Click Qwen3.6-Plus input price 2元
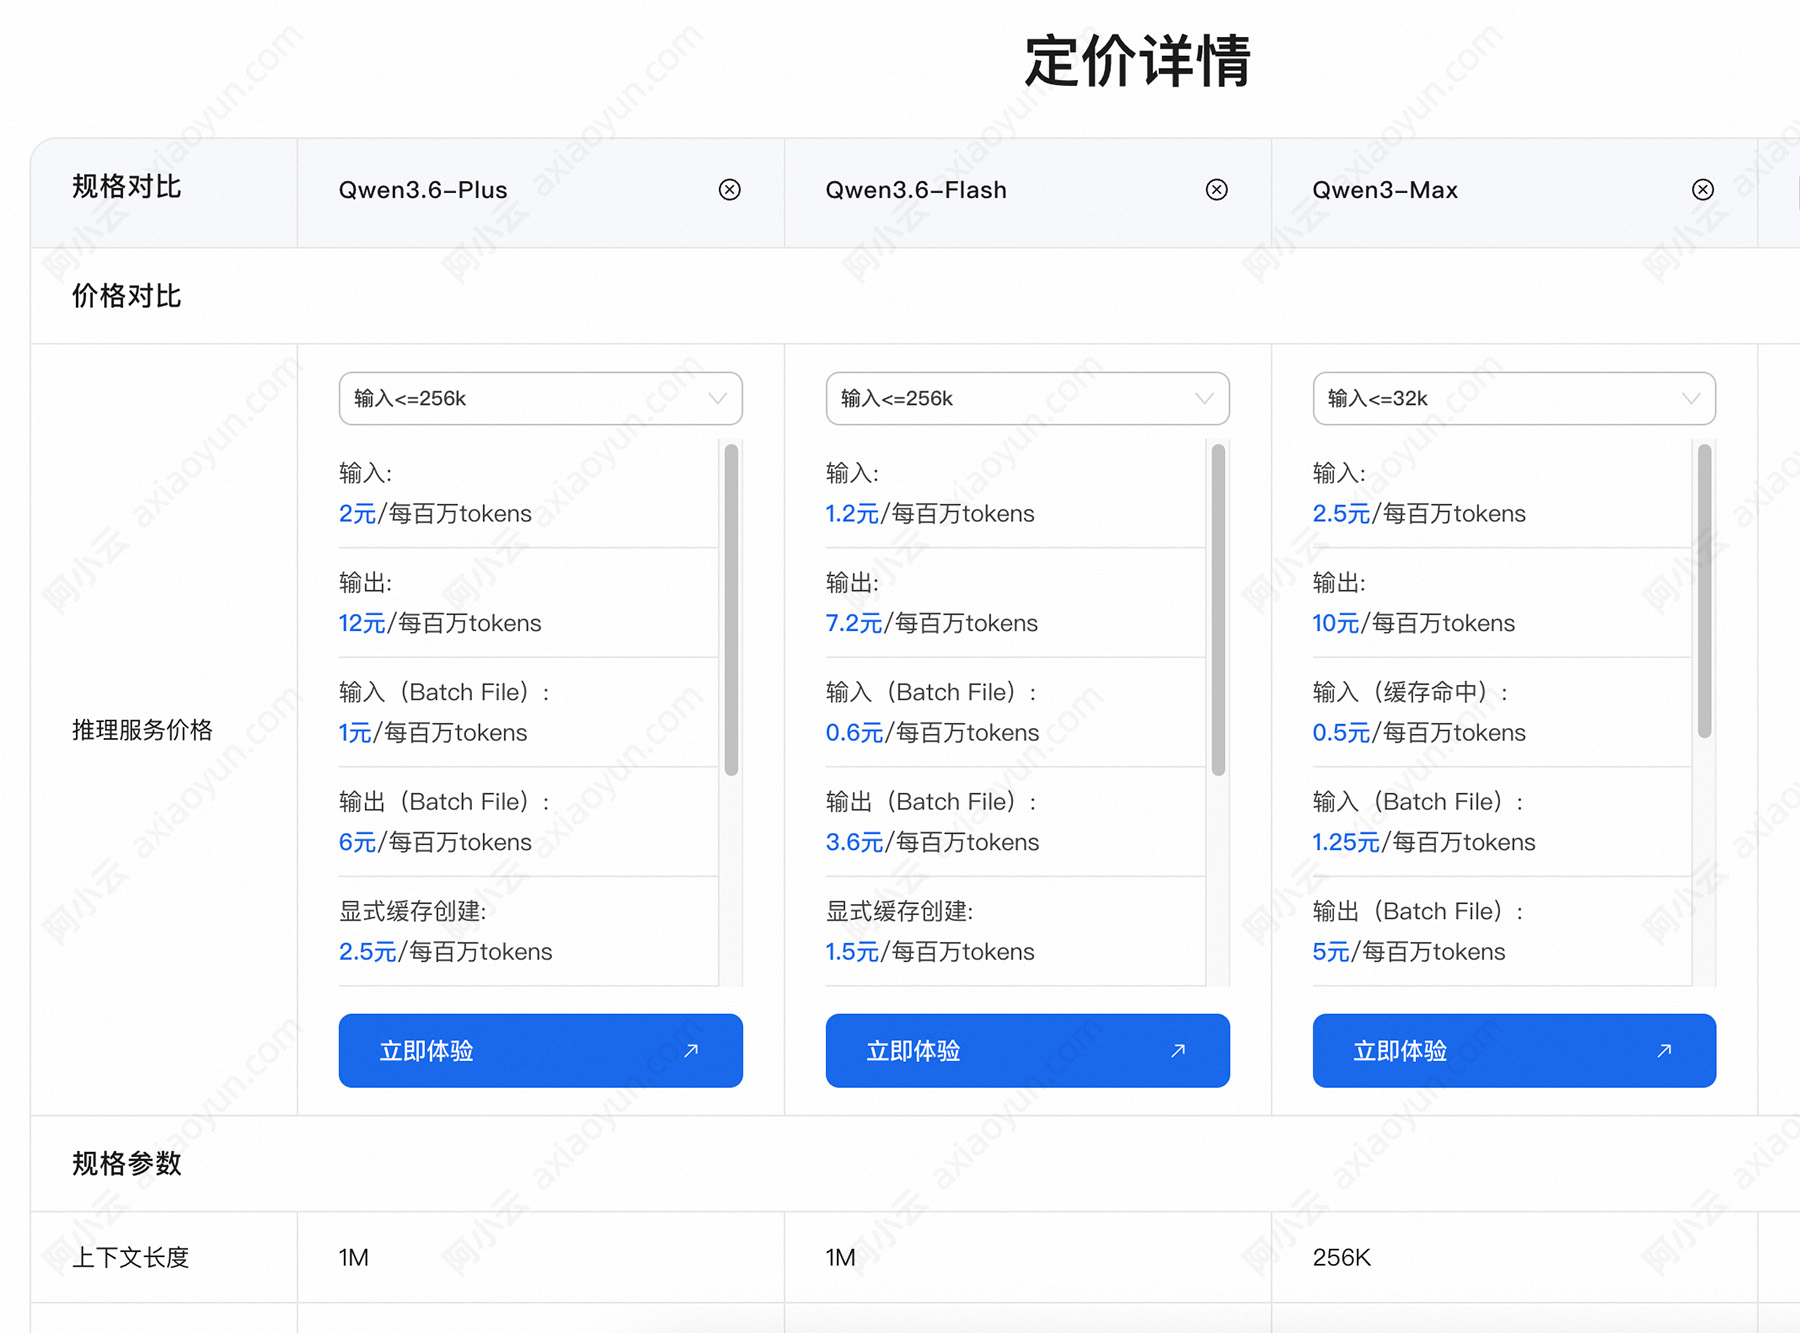Viewport: 1800px width, 1333px height. [357, 514]
